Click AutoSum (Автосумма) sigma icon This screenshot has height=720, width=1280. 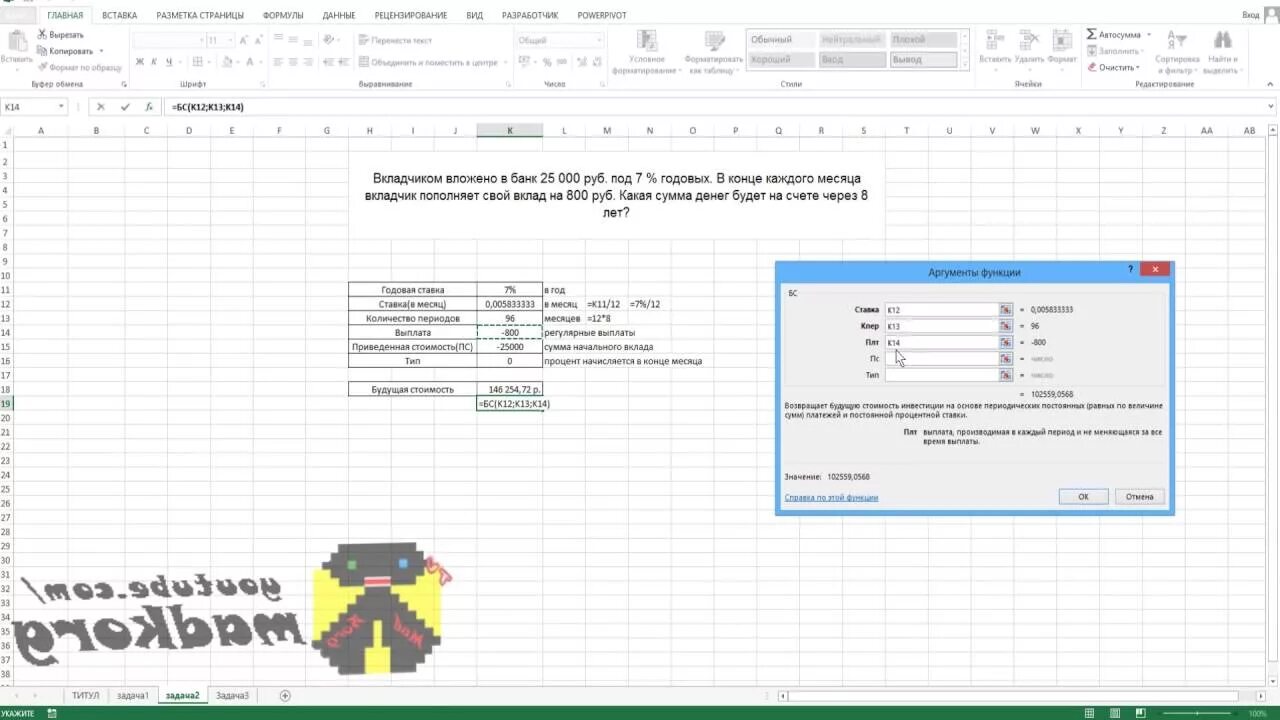(x=1092, y=35)
